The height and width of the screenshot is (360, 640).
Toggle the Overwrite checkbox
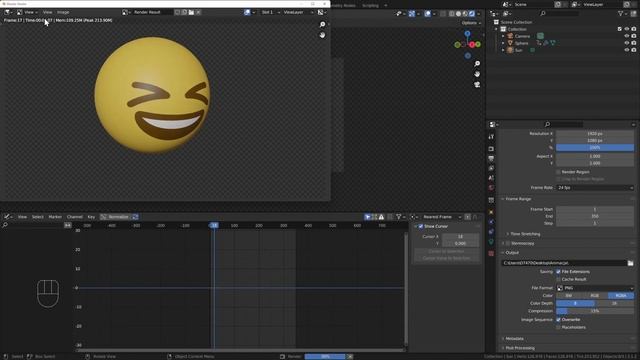pos(558,320)
